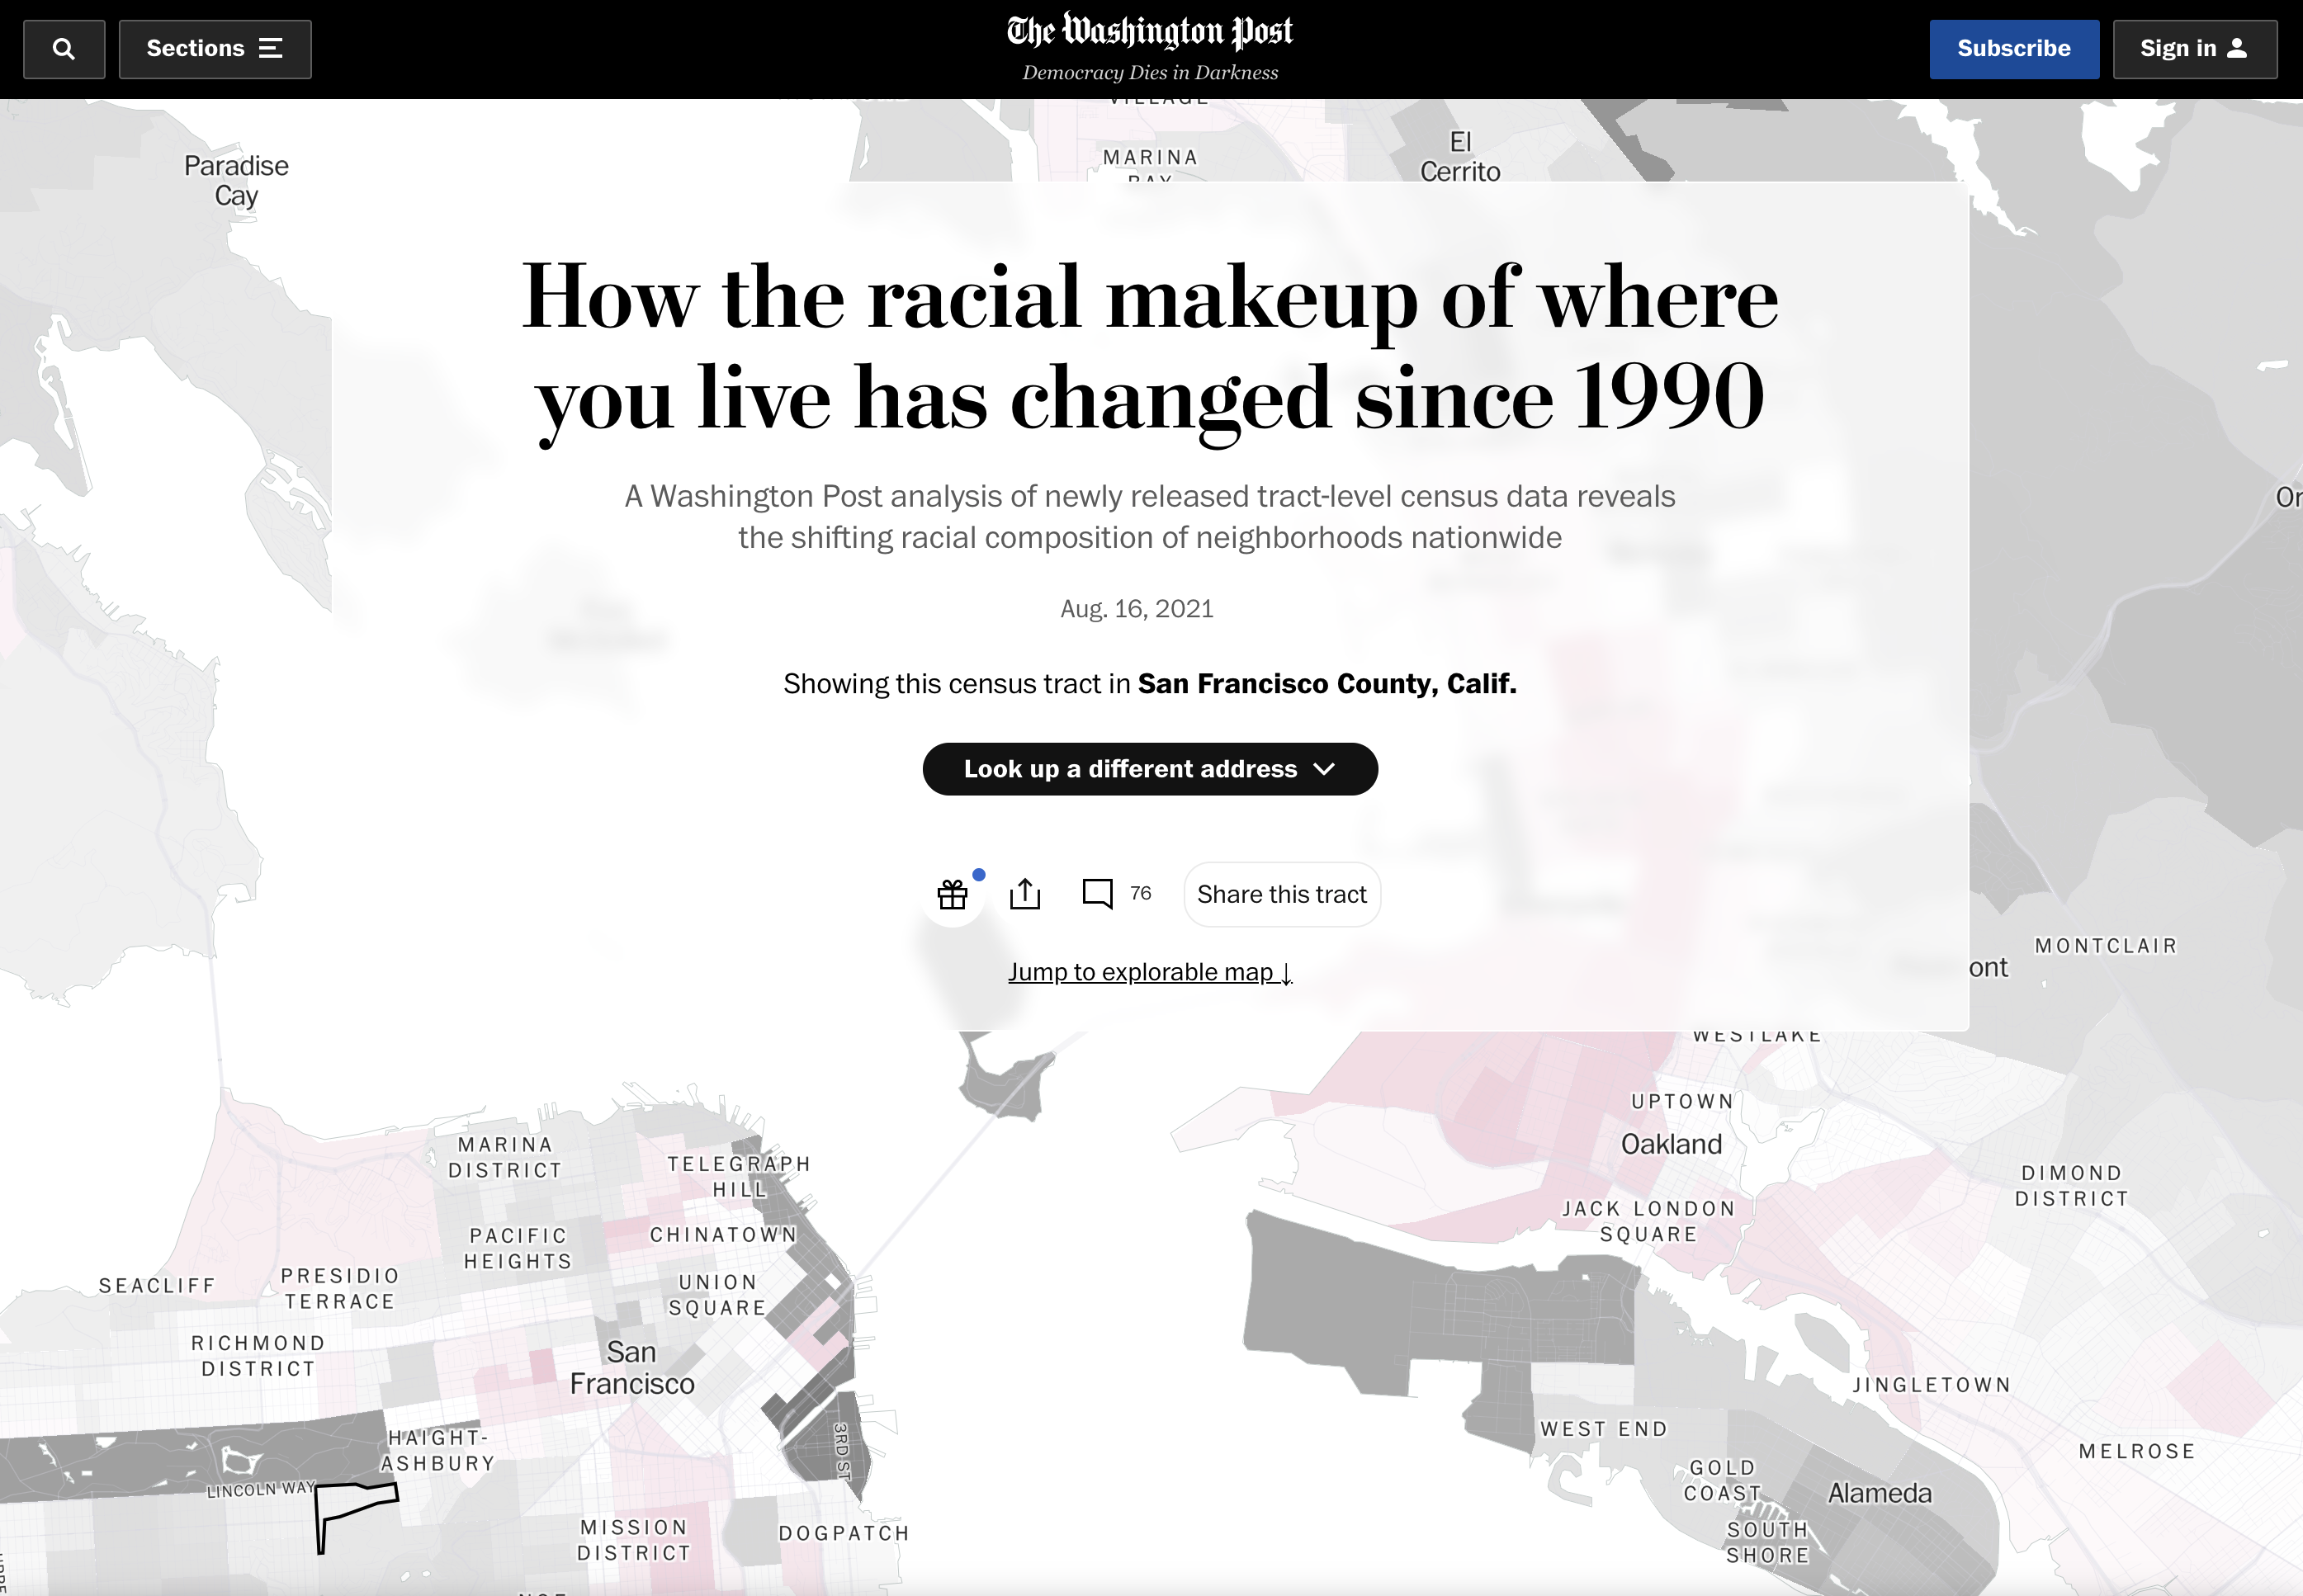The width and height of the screenshot is (2303, 1596).
Task: Click the PACIFIC HEIGHTS map label
Action: click(518, 1249)
